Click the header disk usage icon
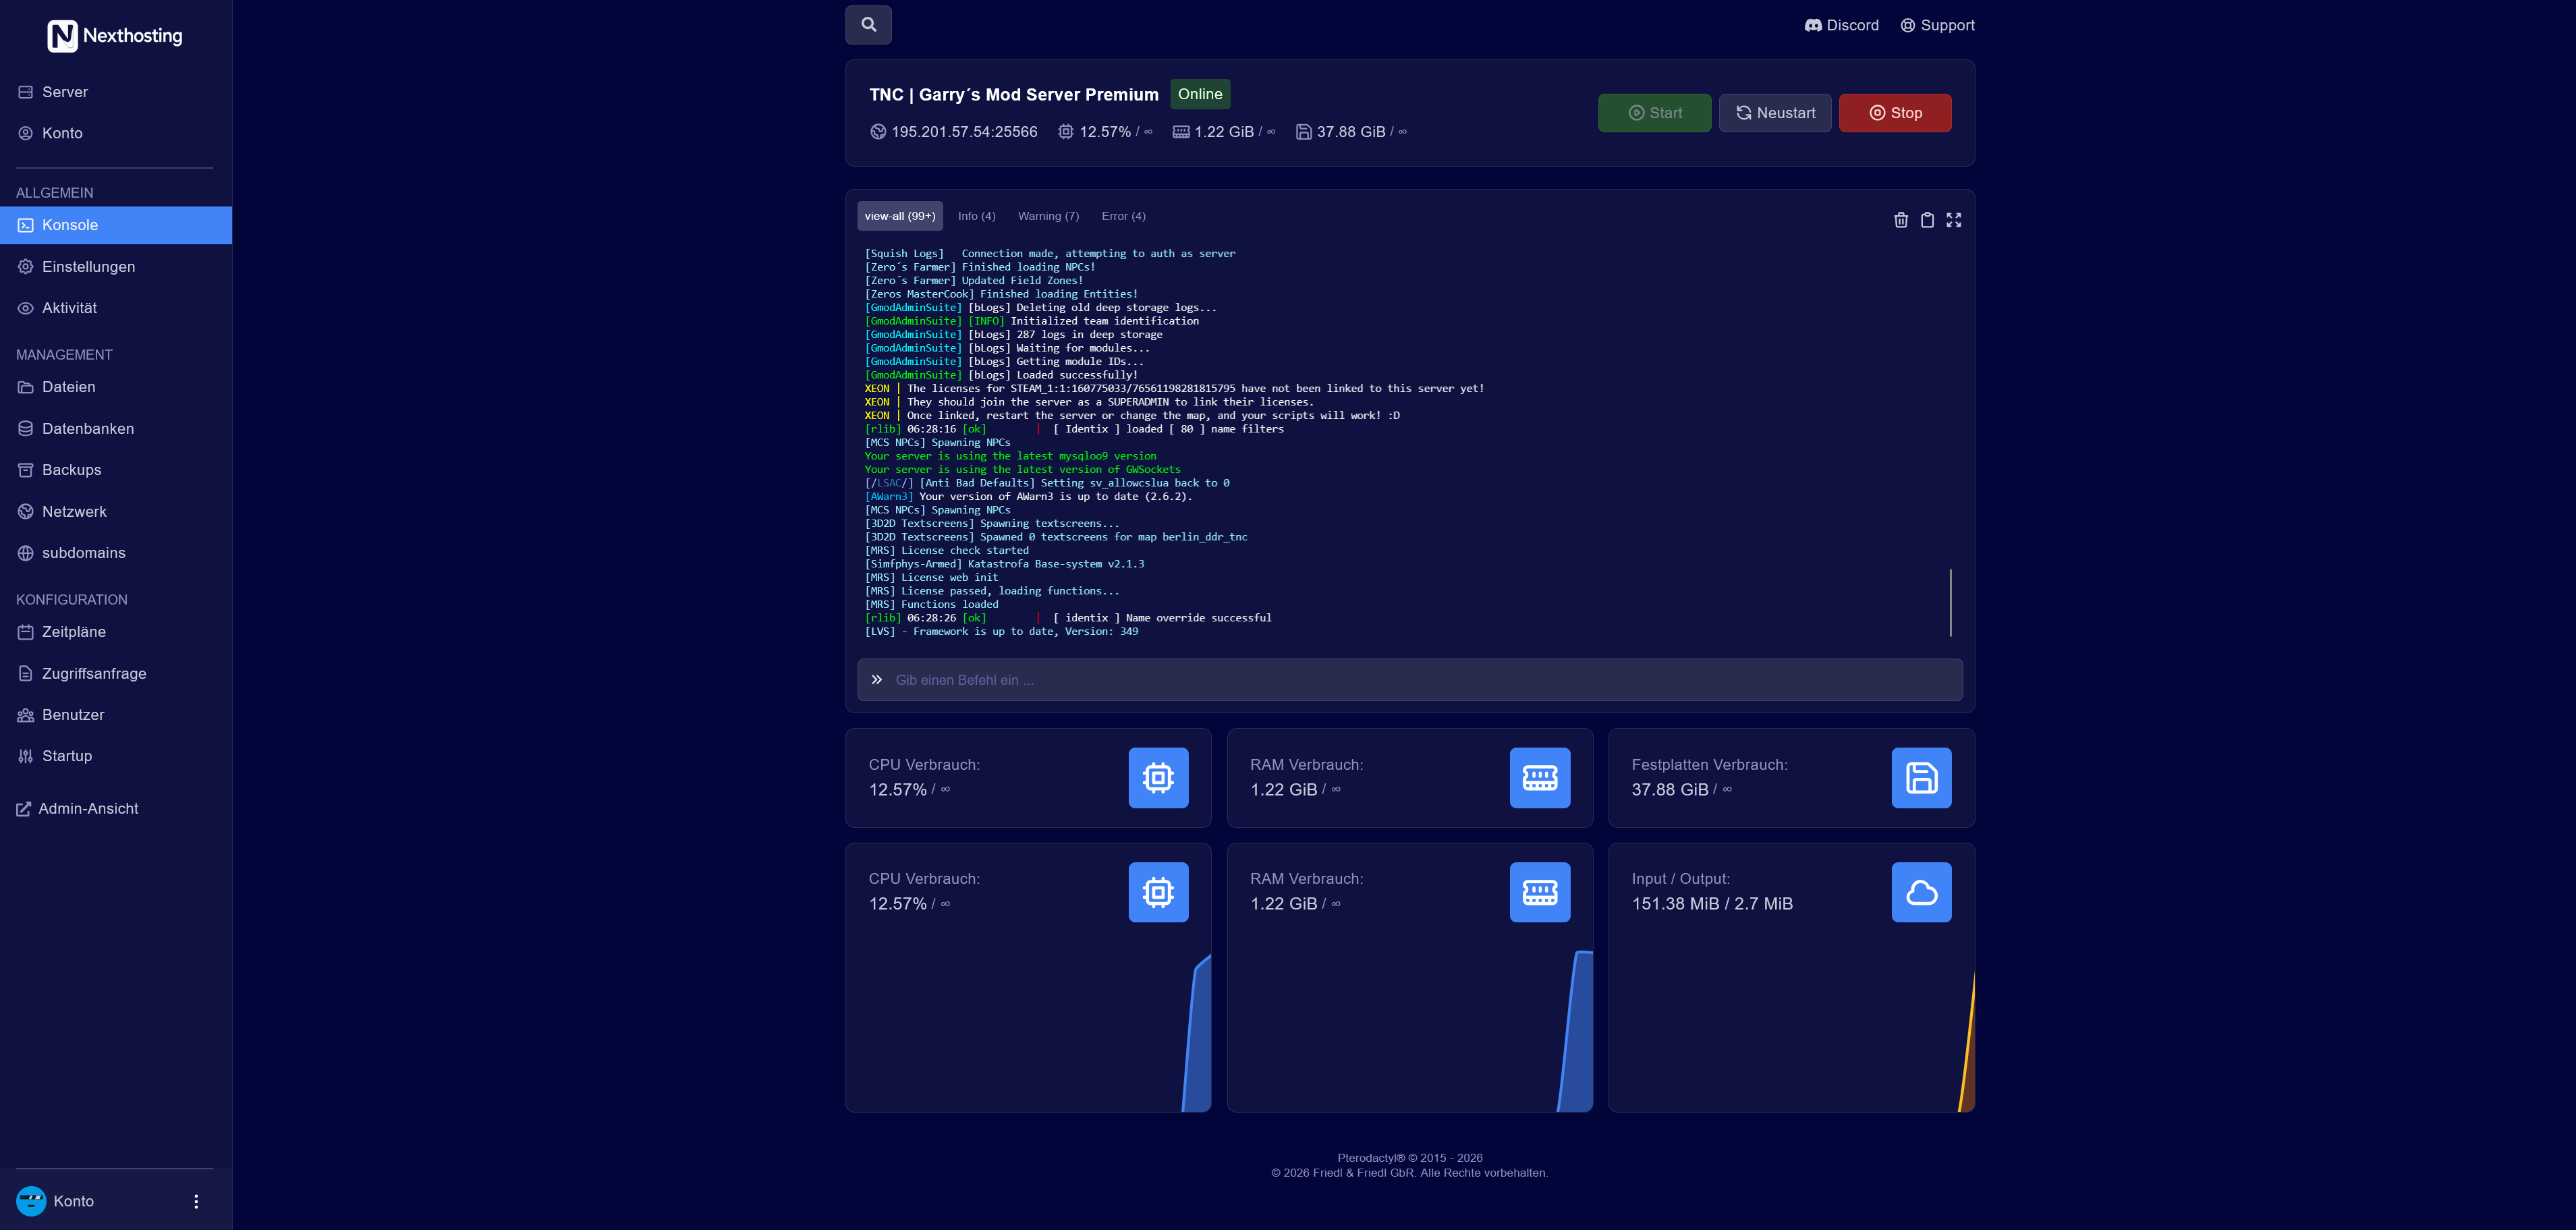The width and height of the screenshot is (2576, 1230). point(1303,132)
